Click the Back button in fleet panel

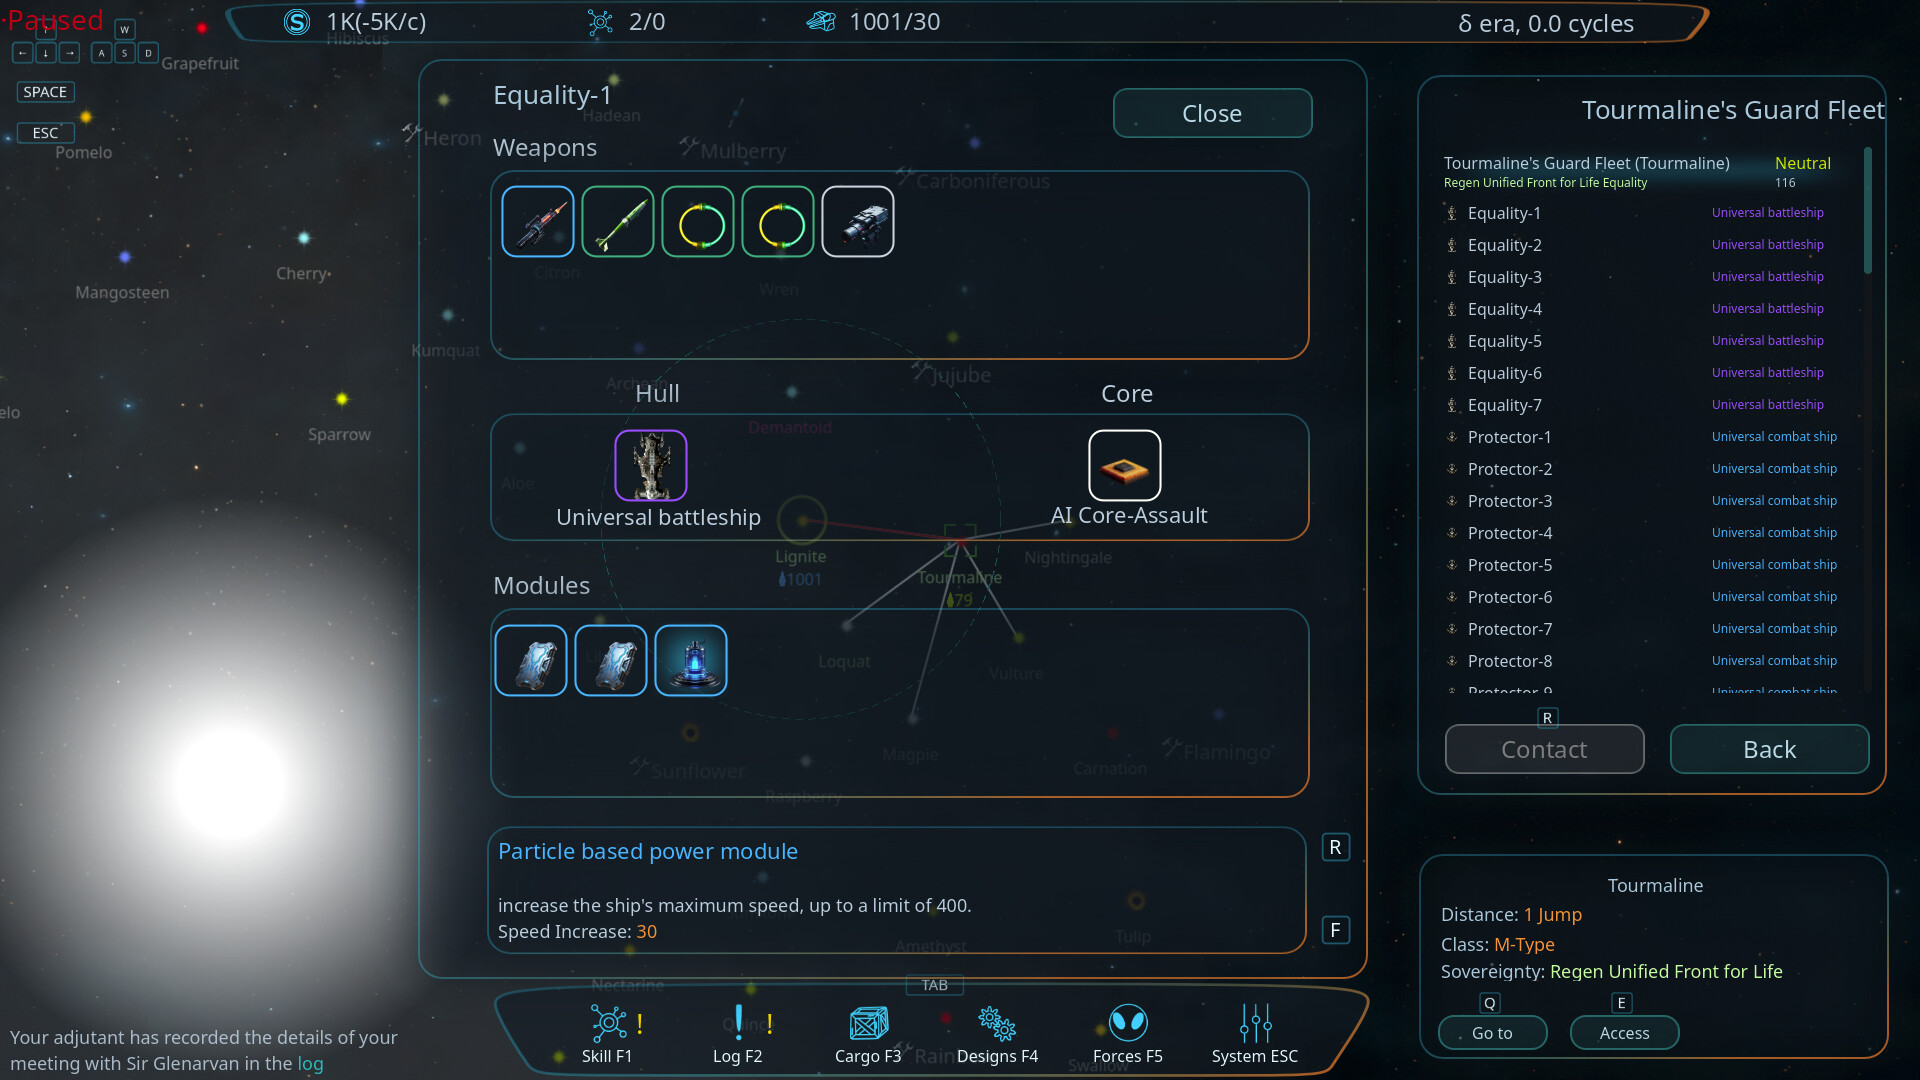pos(1769,749)
